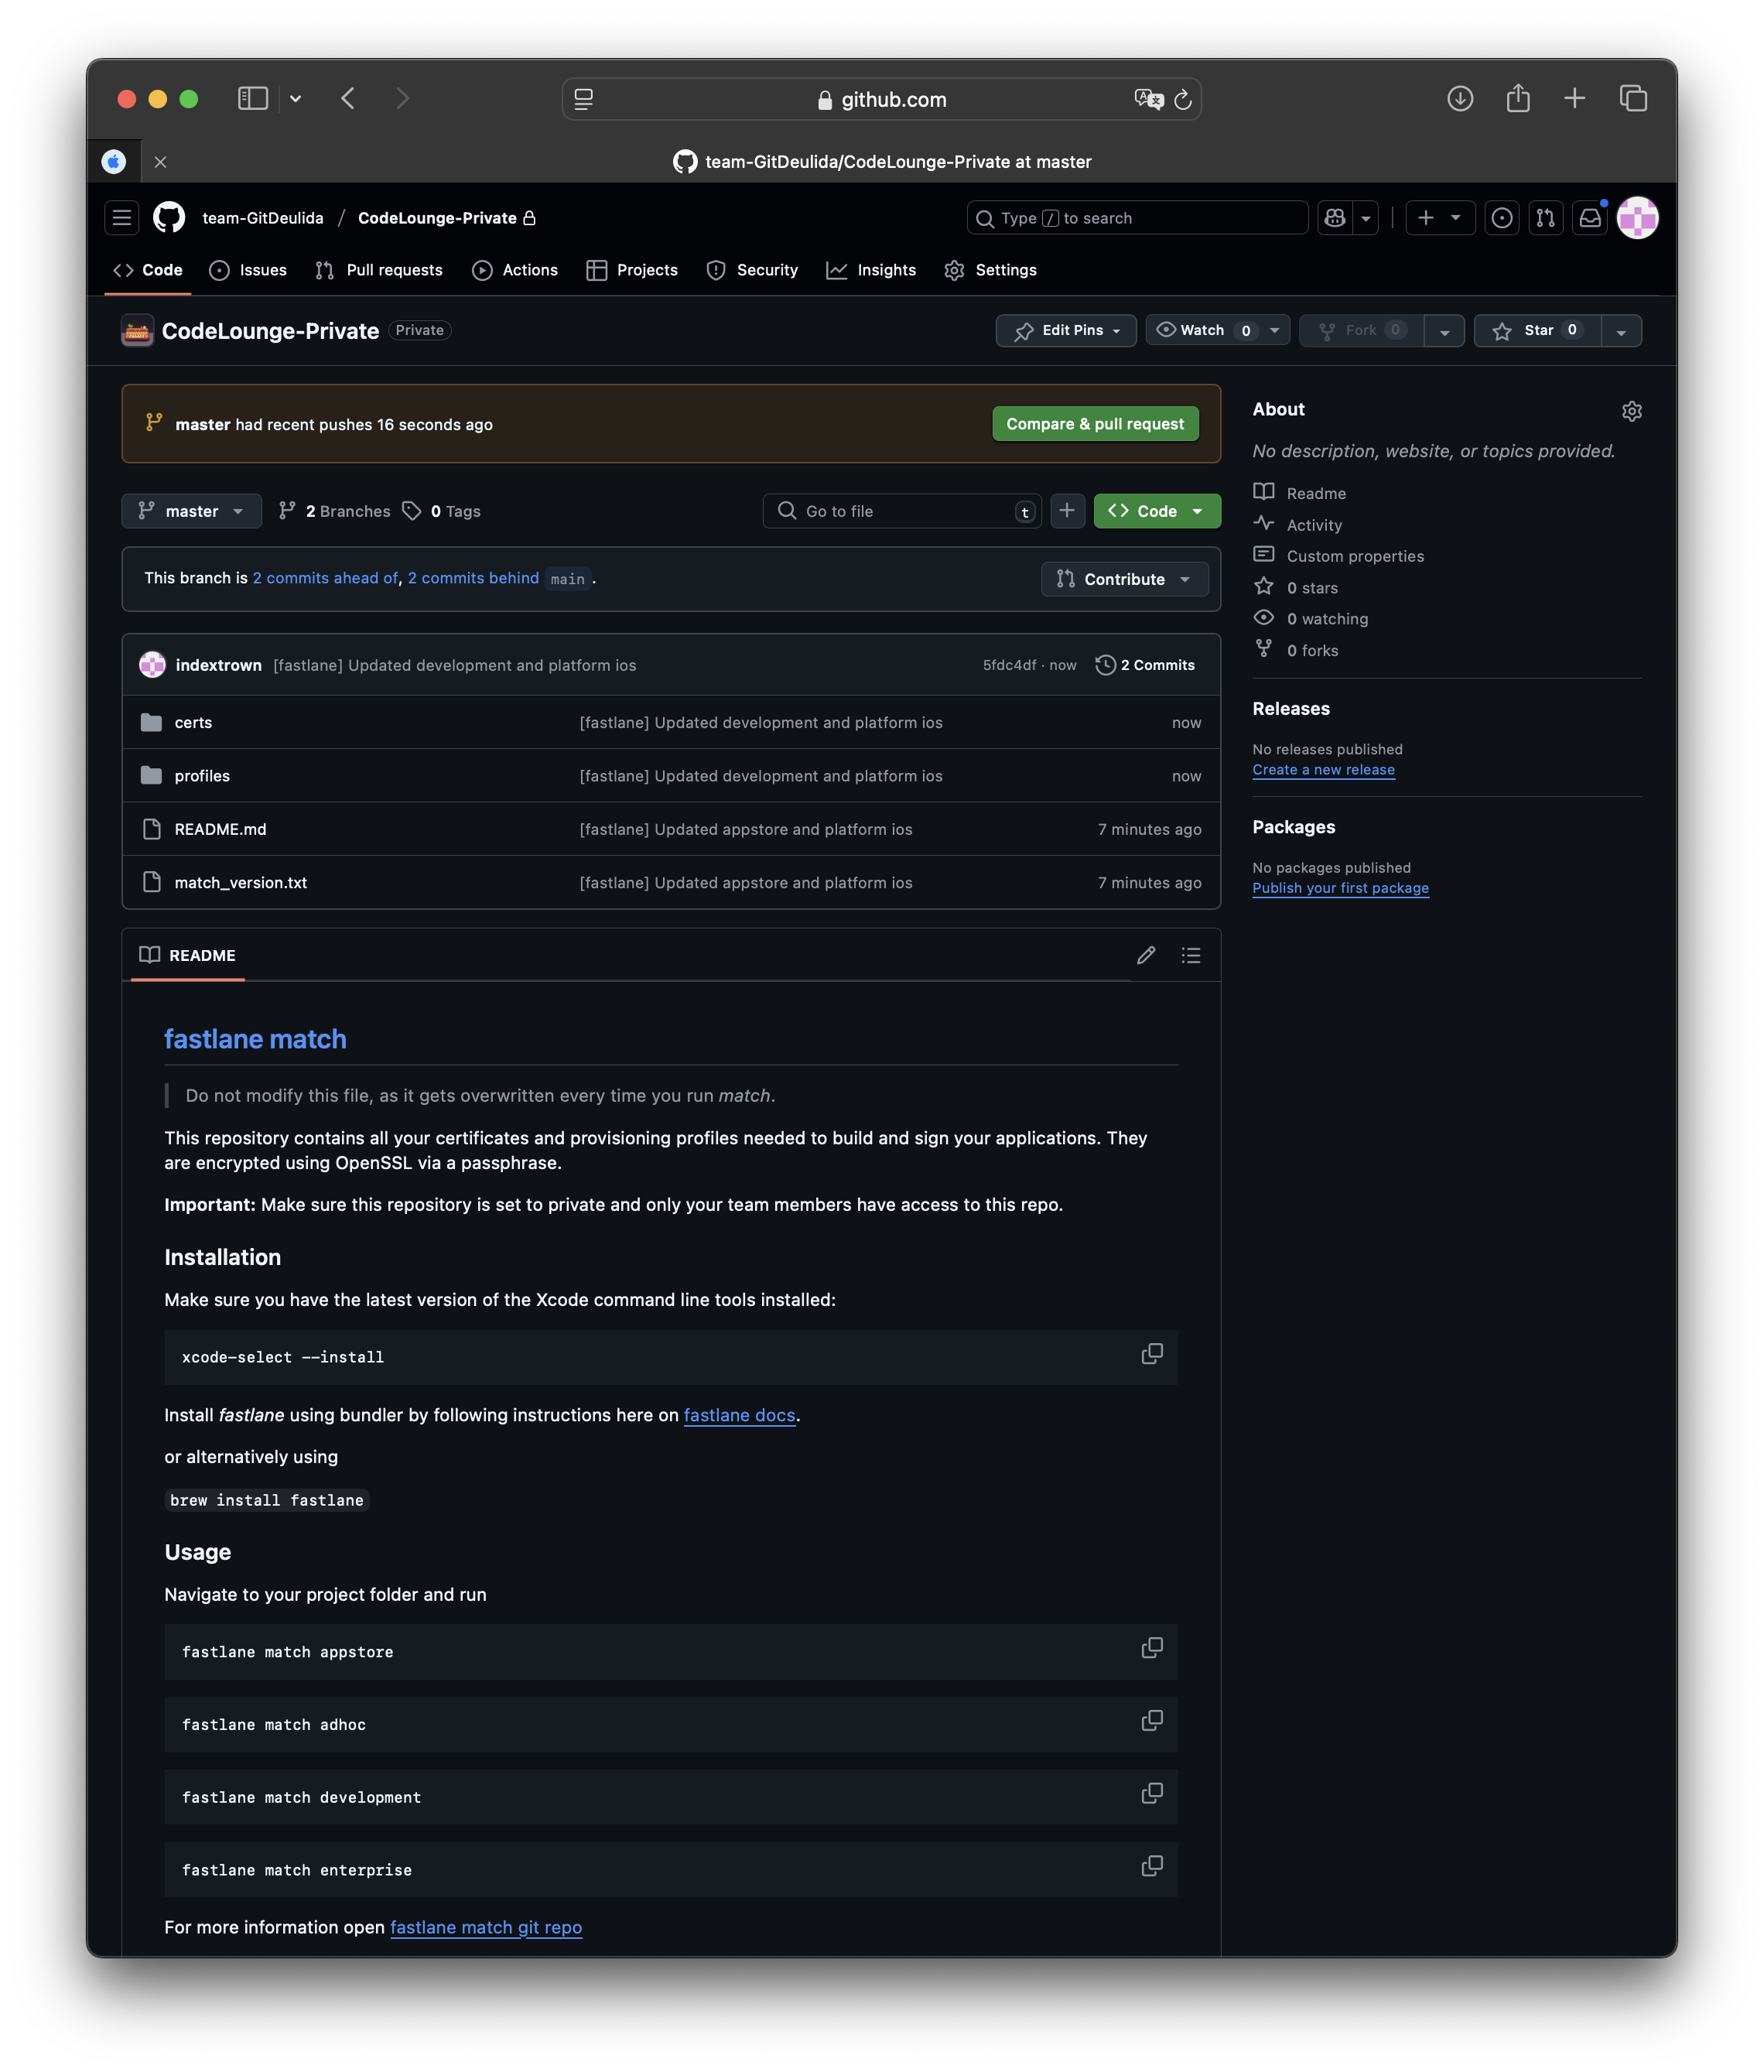This screenshot has width=1764, height=2072.
Task: Switch to the Code tab
Action: (x=148, y=270)
